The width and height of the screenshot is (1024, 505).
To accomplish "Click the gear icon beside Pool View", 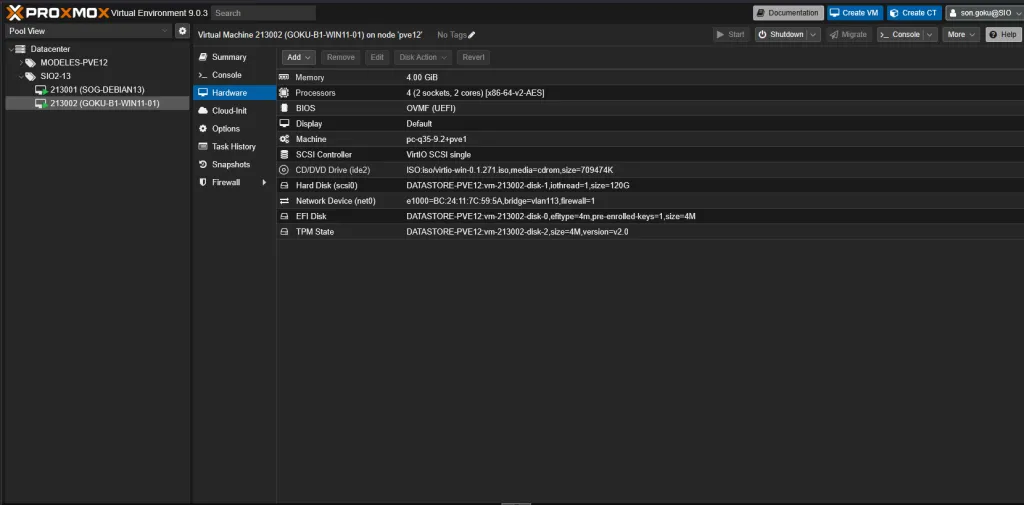I will point(182,31).
